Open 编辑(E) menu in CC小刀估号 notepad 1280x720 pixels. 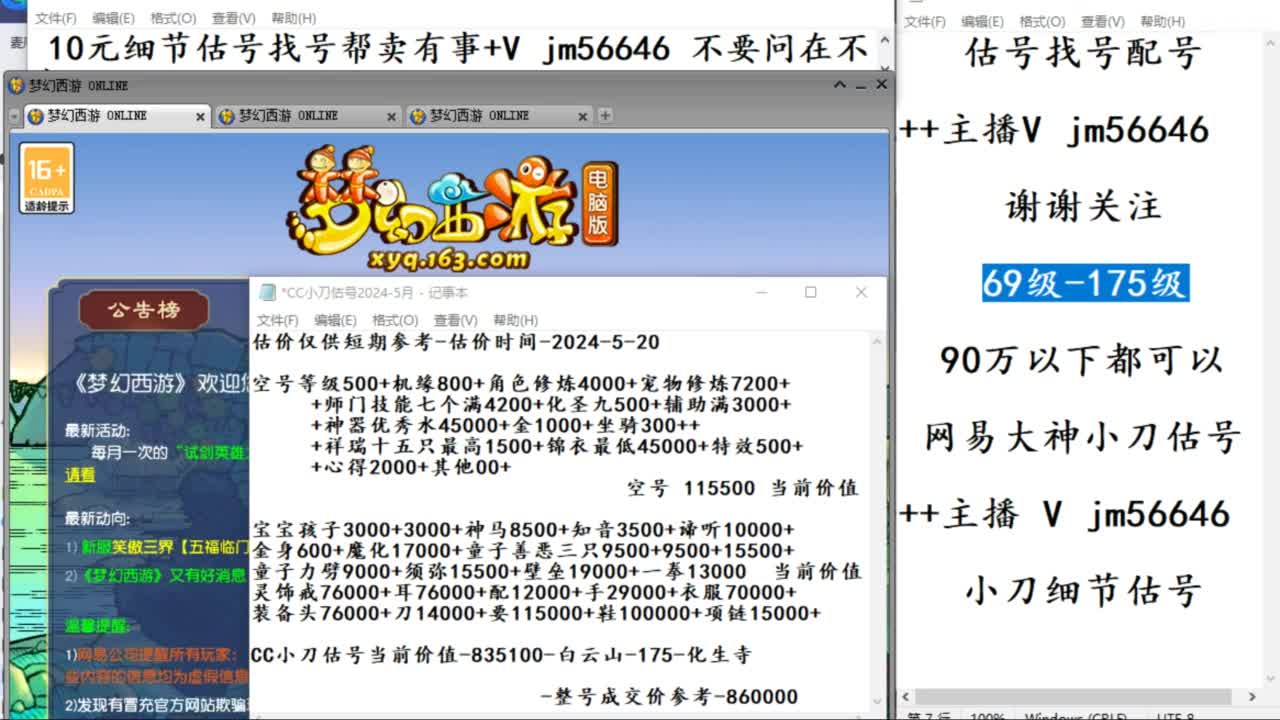pyautogui.click(x=335, y=320)
